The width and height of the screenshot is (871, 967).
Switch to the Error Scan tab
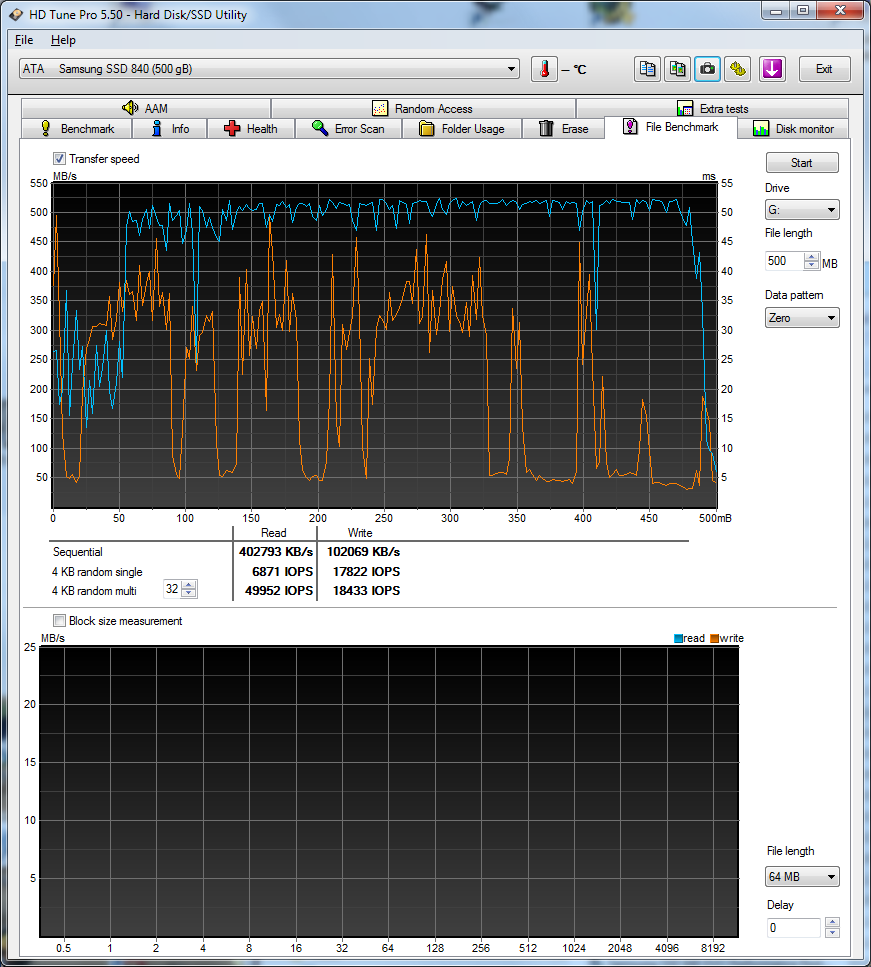point(349,129)
